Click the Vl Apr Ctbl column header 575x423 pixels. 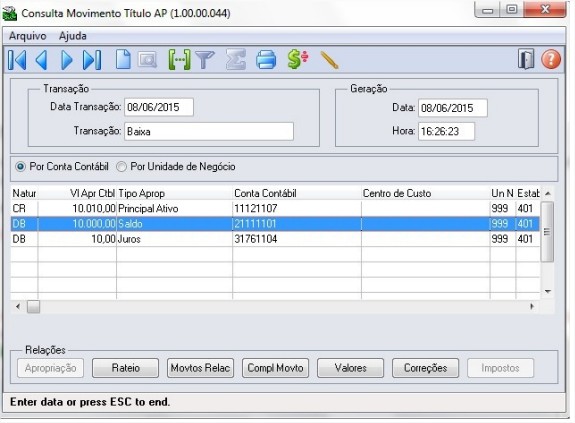[77, 193]
